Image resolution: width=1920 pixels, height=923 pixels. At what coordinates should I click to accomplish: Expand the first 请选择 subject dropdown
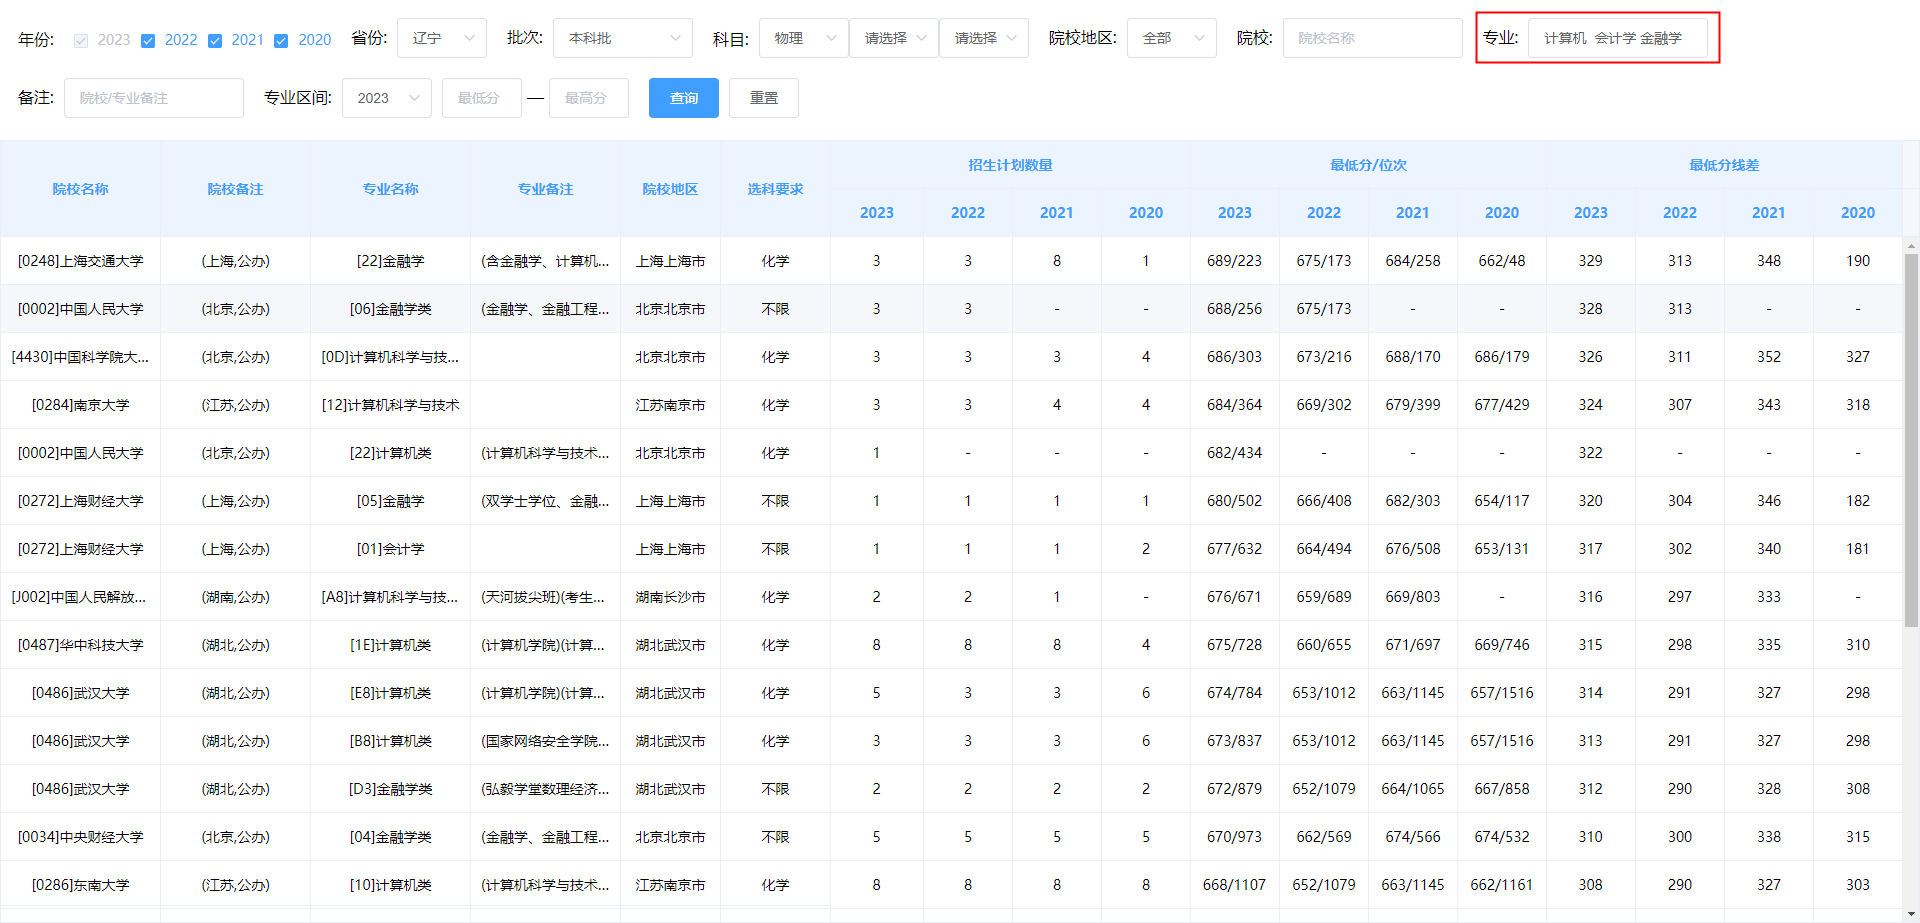click(893, 37)
